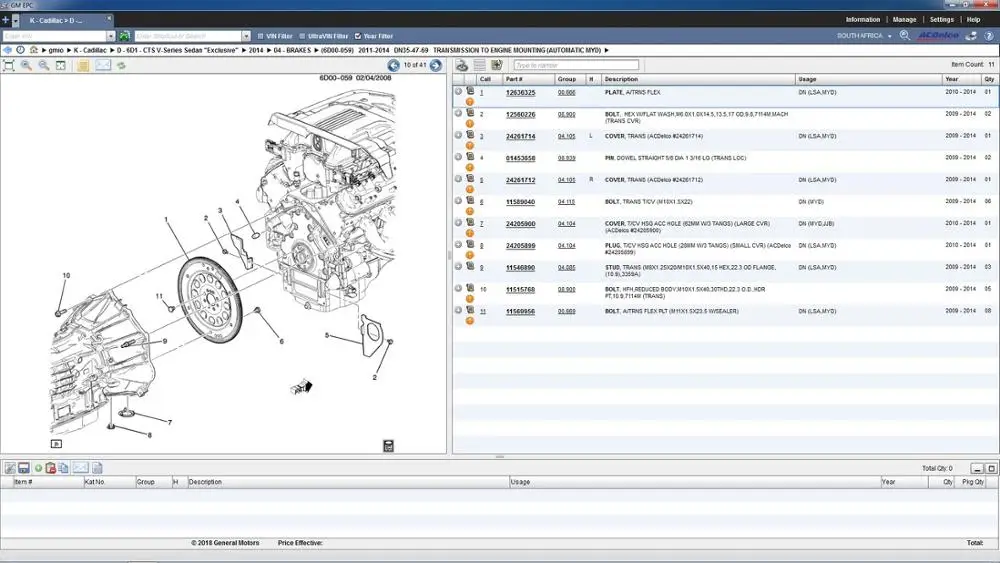Image resolution: width=1000 pixels, height=563 pixels.
Task: Expand the VIN entry dropdown arrow
Action: [110, 36]
